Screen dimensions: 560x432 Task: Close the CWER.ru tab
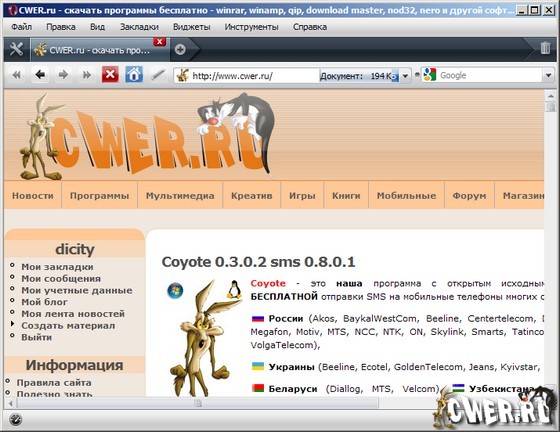point(160,41)
